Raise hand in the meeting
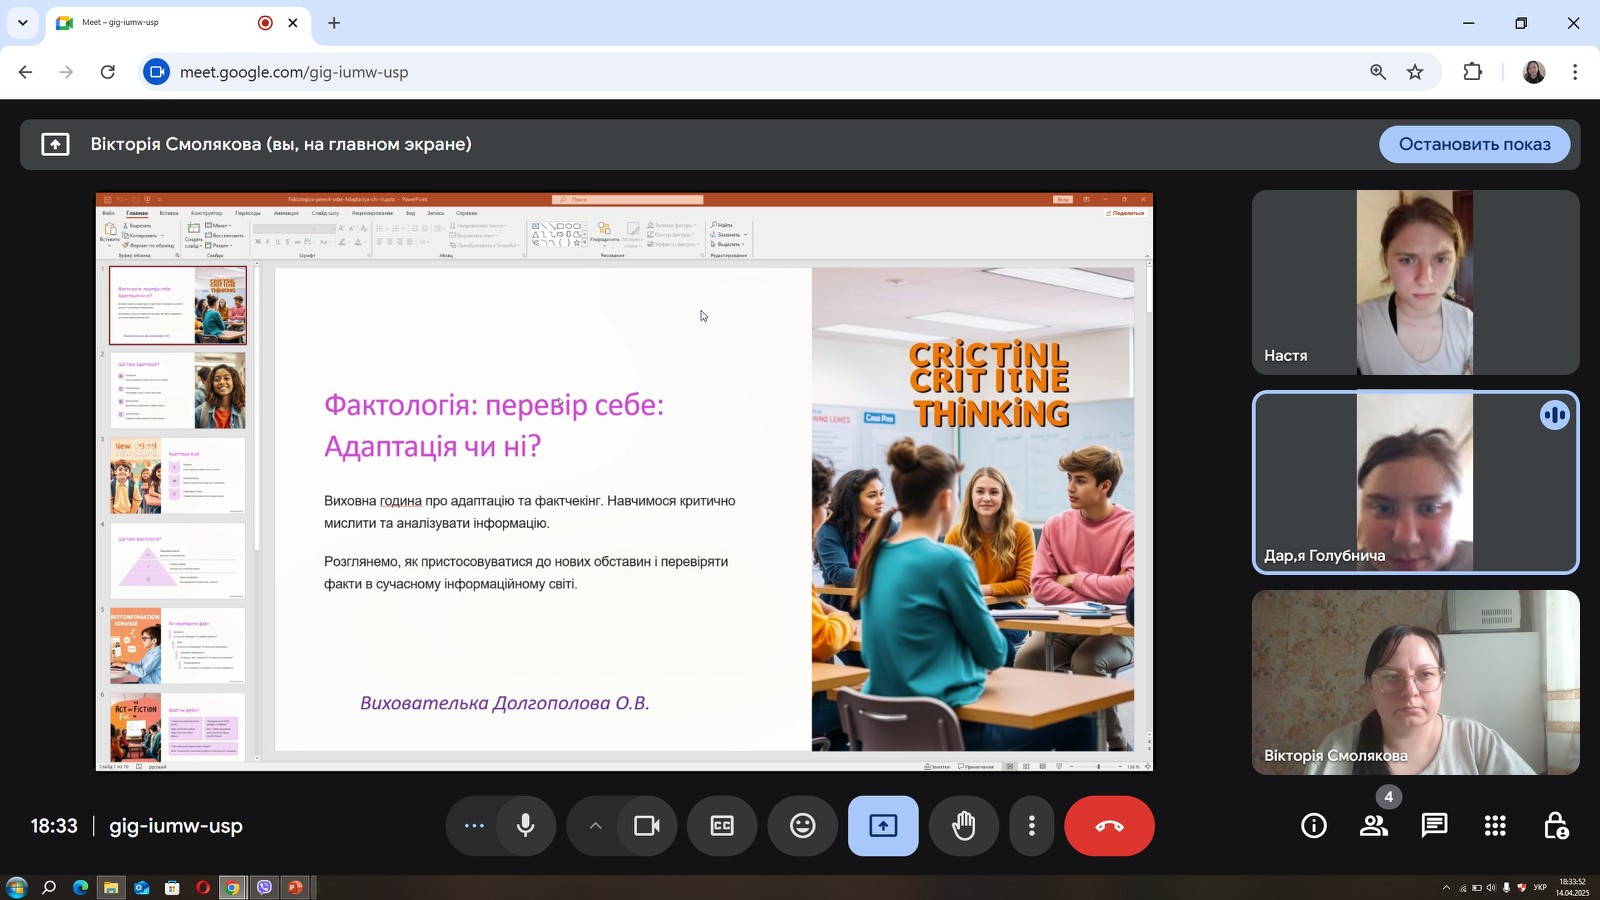This screenshot has height=900, width=1600. coord(964,826)
